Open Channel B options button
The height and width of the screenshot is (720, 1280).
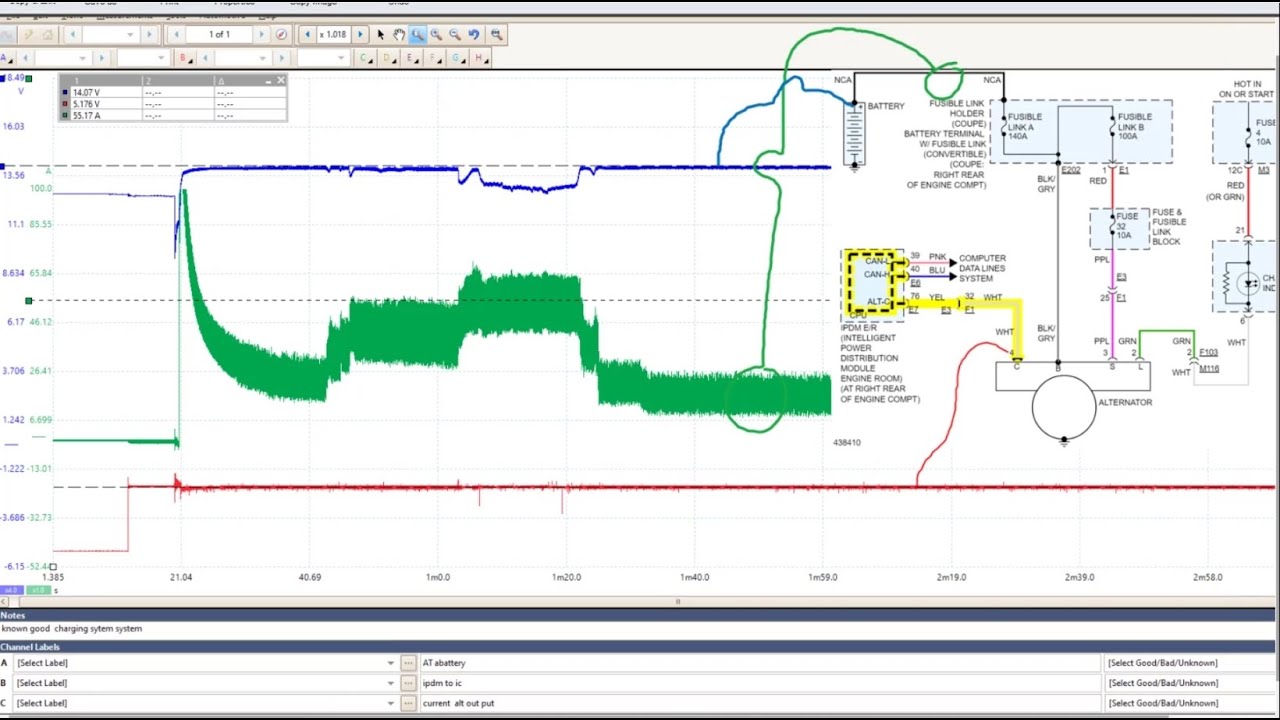[x=185, y=58]
